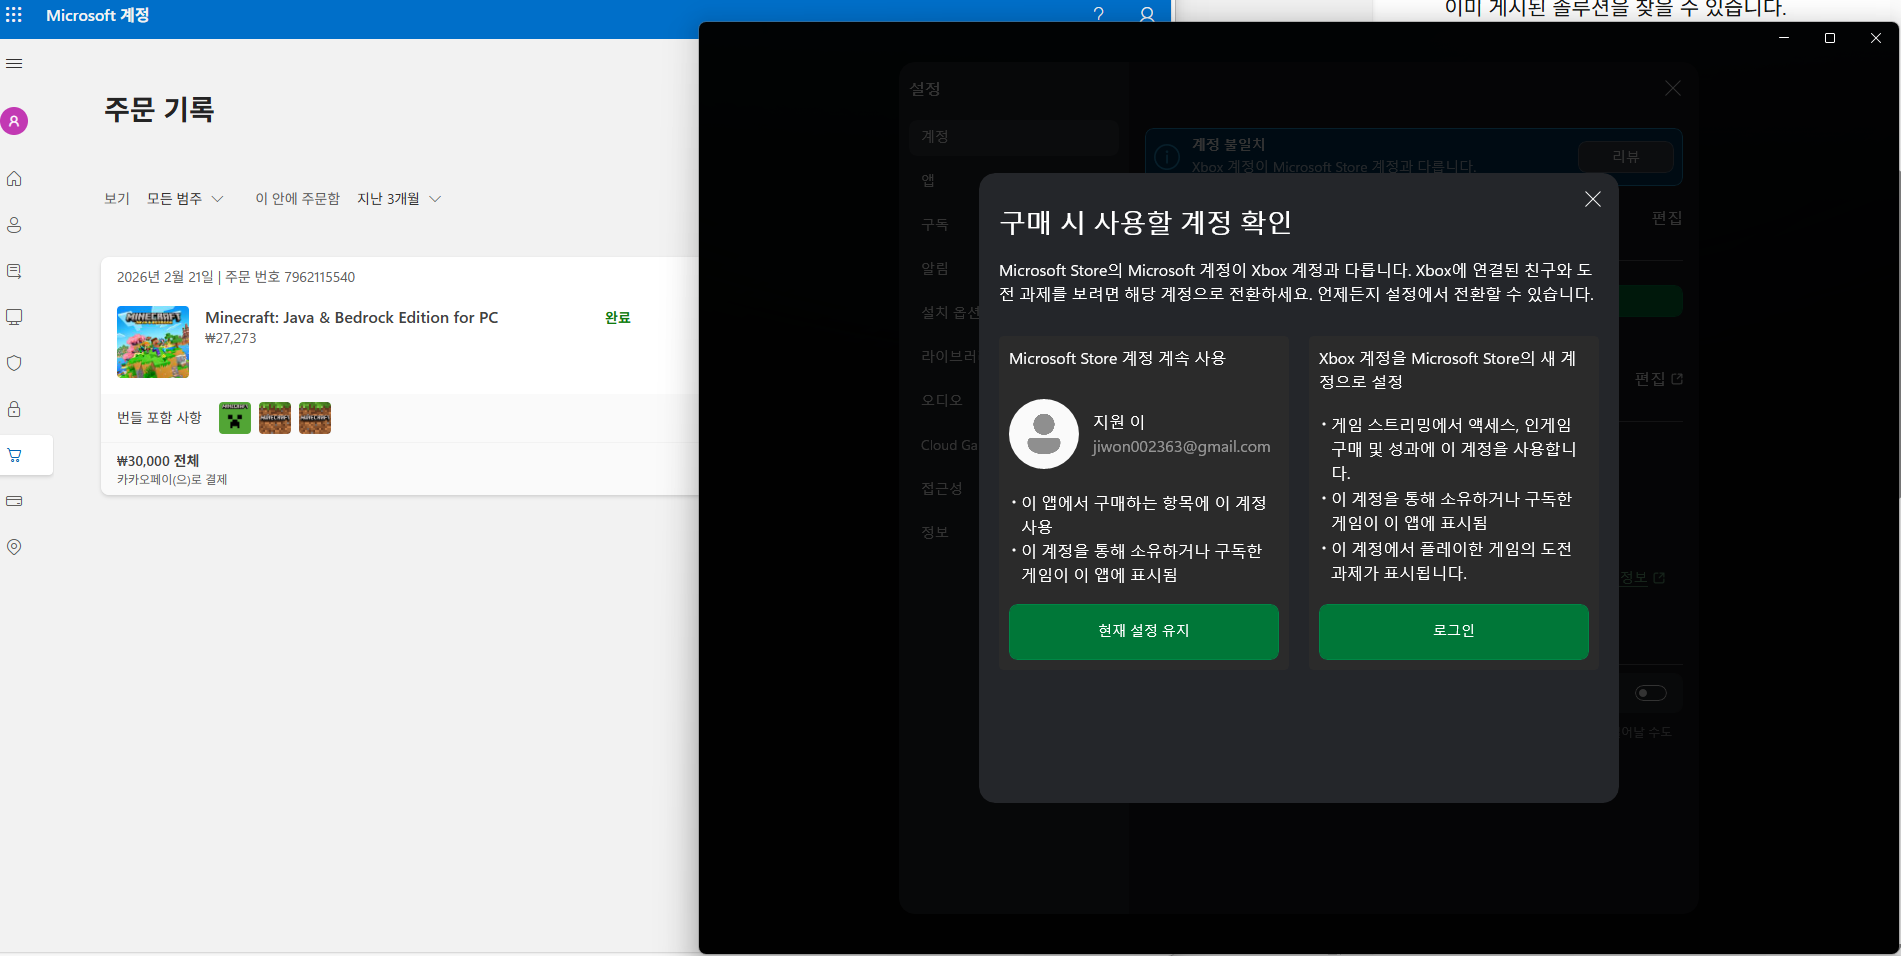
Task: Select 계정 in Settings sidebar
Action: click(x=1014, y=136)
